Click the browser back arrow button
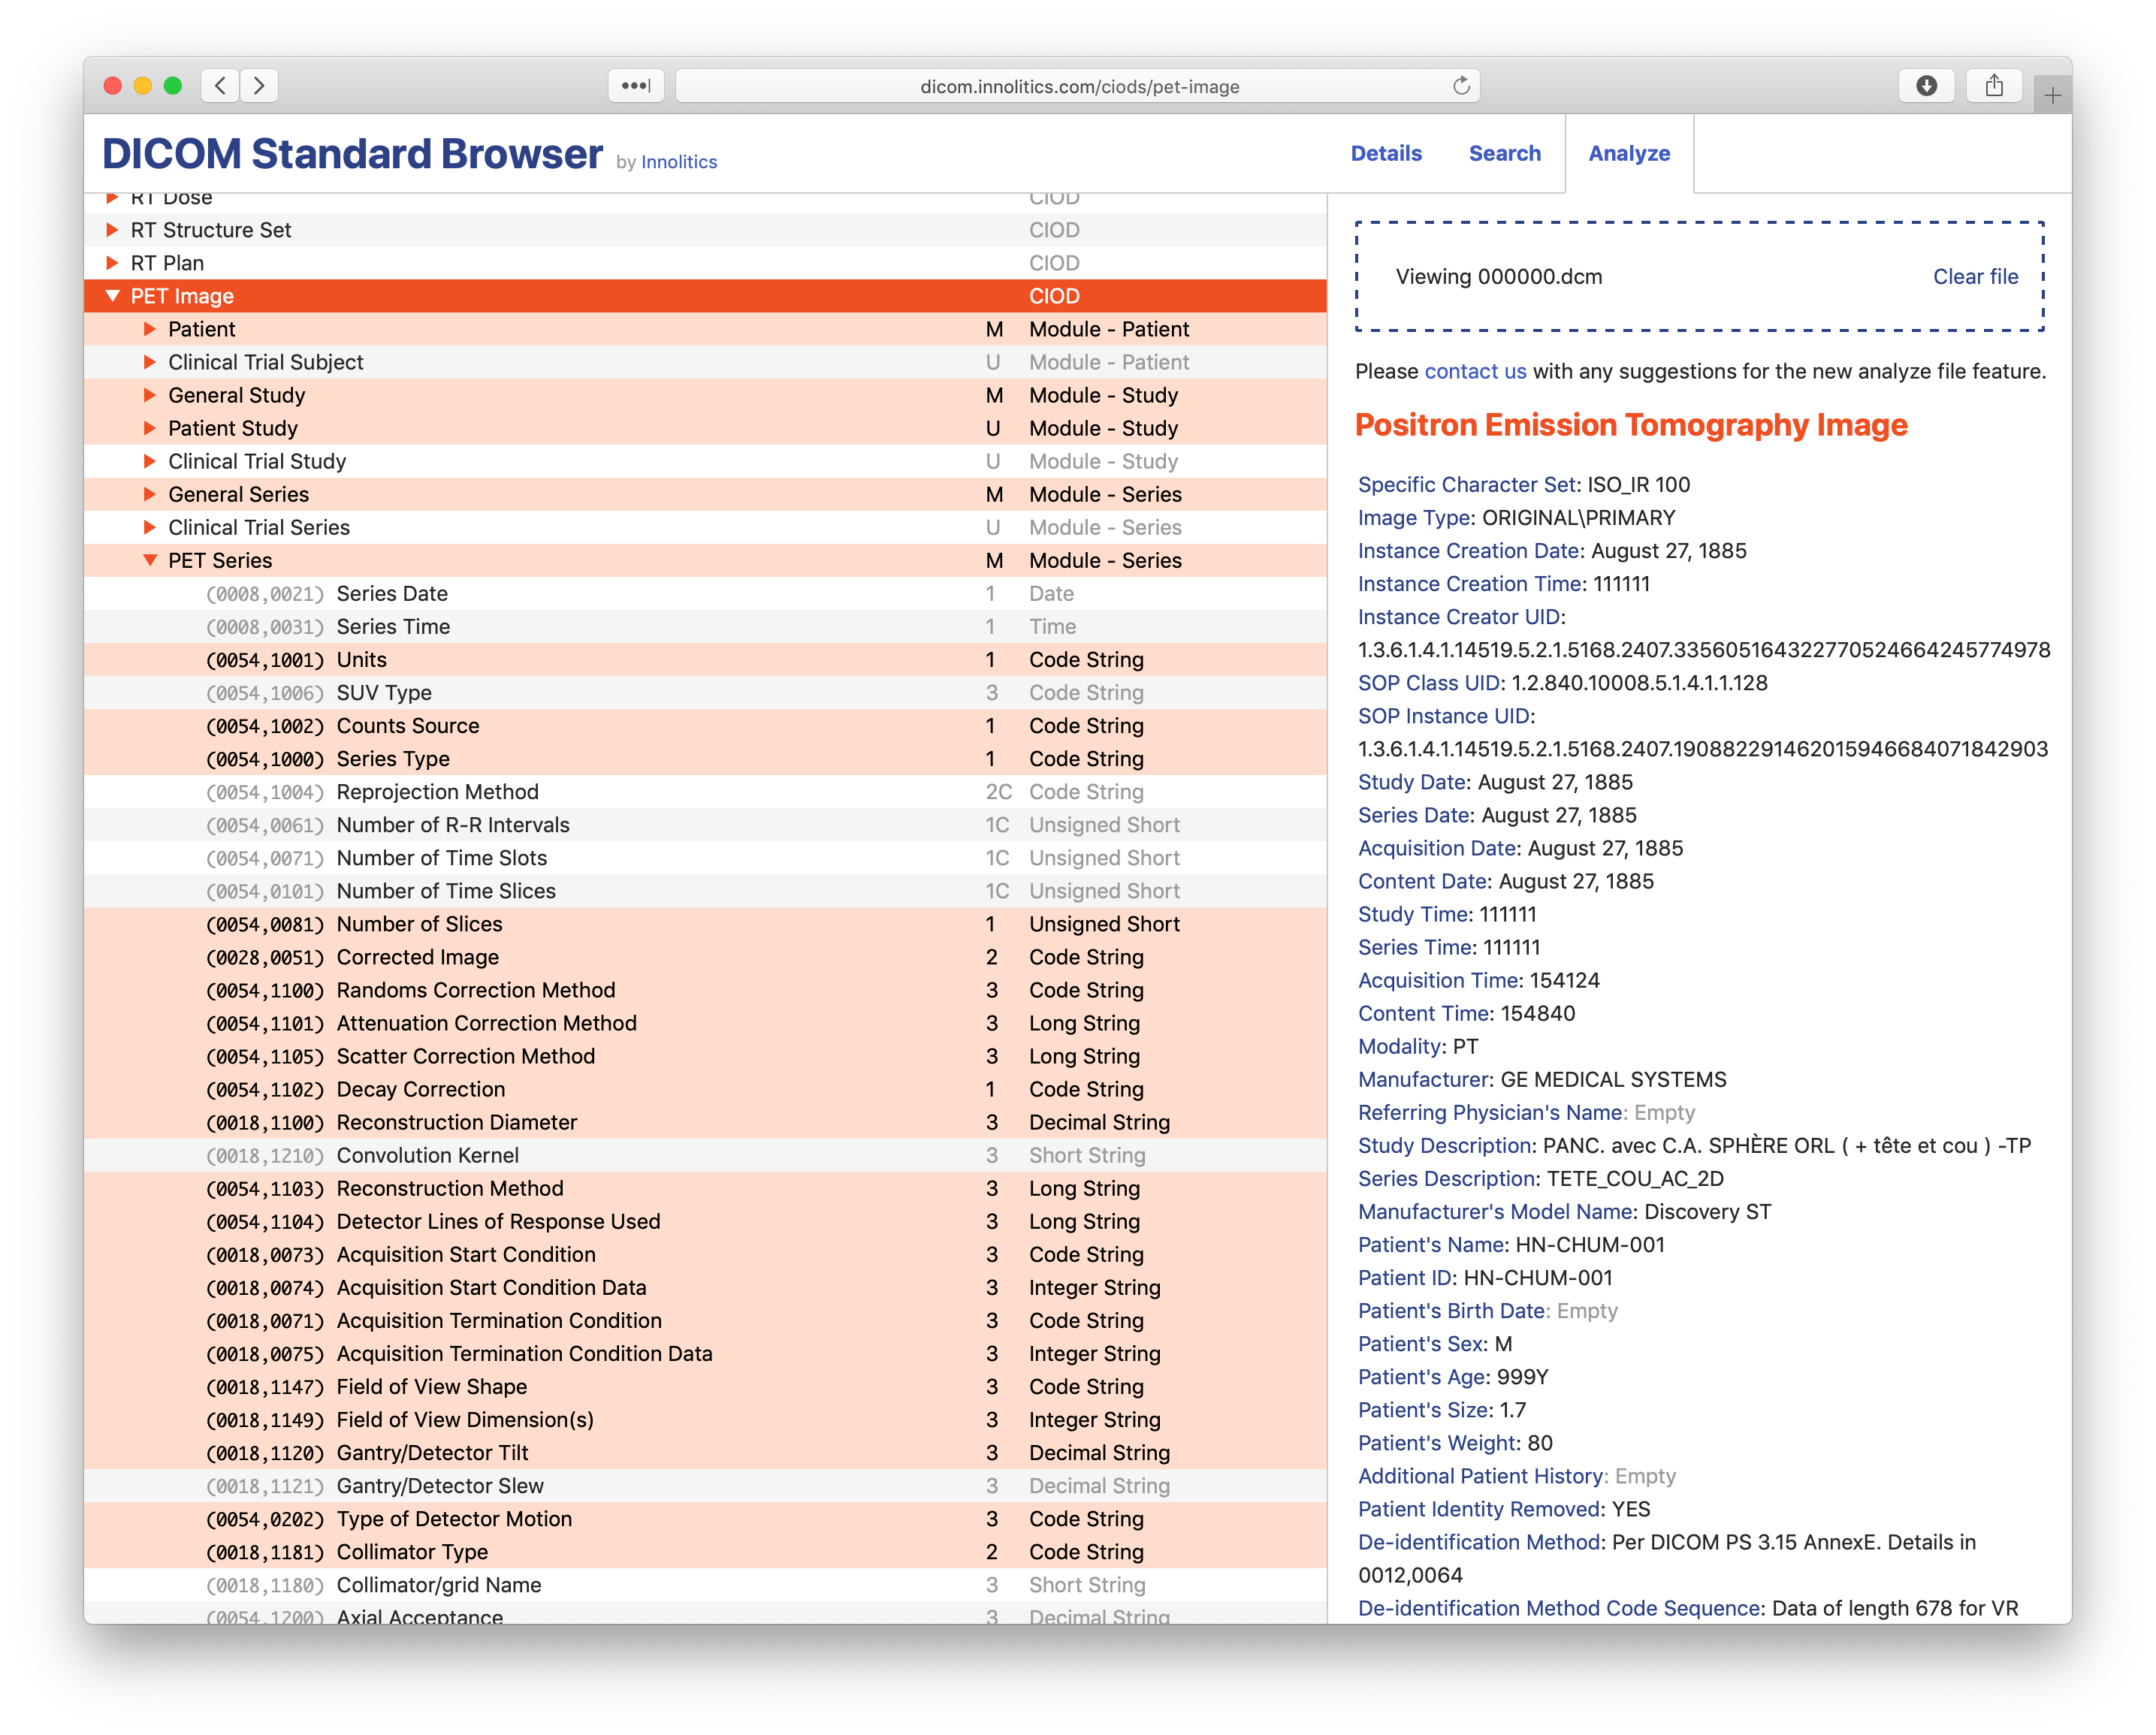 [220, 86]
